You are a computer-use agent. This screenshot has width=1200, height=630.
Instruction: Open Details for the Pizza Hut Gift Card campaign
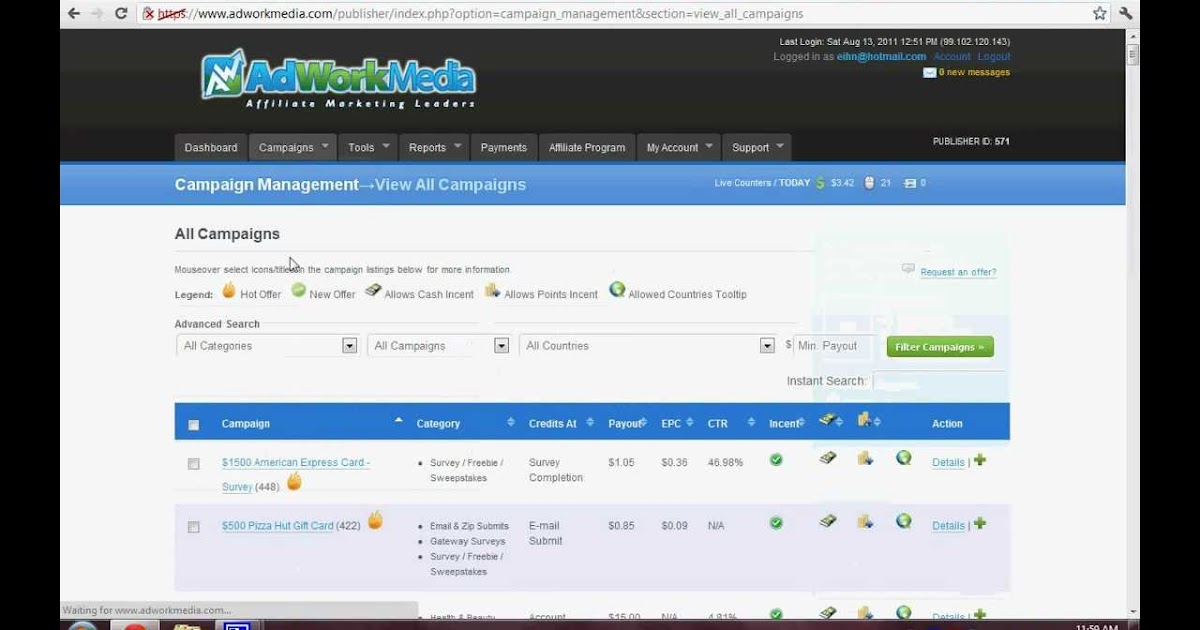tap(947, 525)
